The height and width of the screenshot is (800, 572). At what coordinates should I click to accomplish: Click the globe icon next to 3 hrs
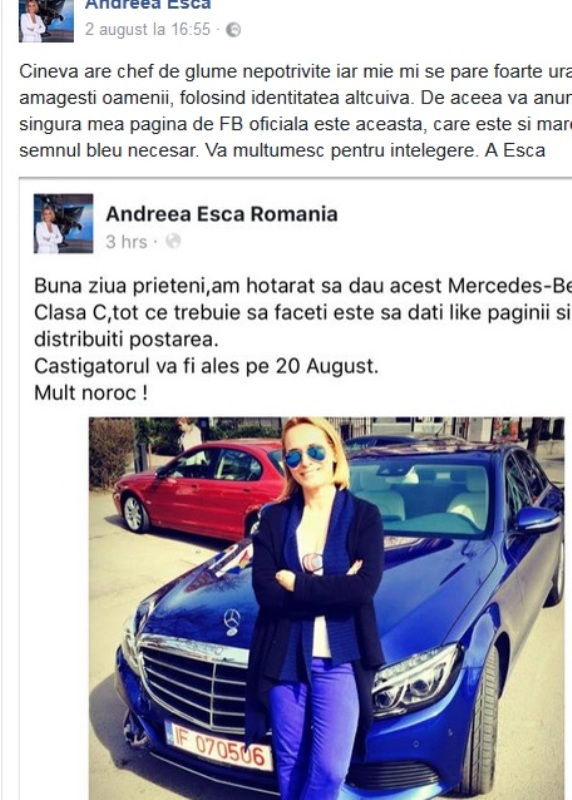pos(173,241)
